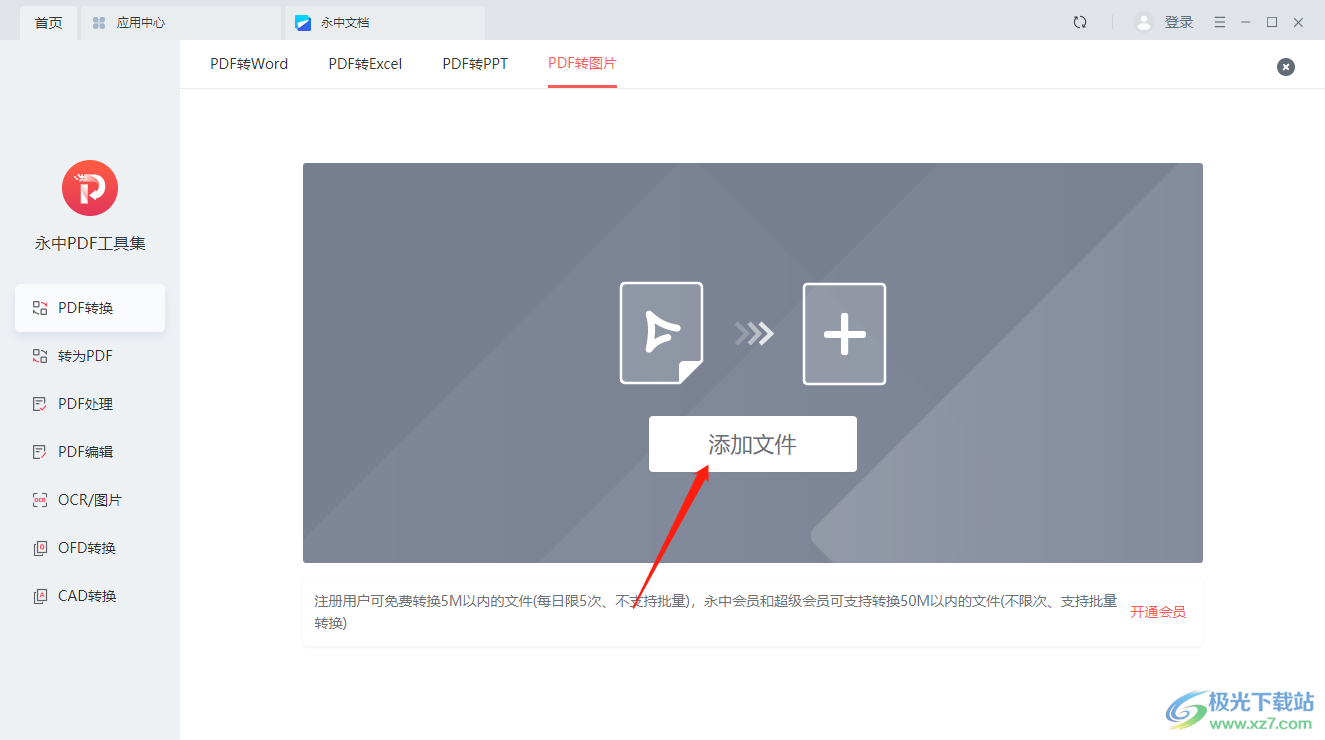Click the PDF转换 sidebar icon

40,308
